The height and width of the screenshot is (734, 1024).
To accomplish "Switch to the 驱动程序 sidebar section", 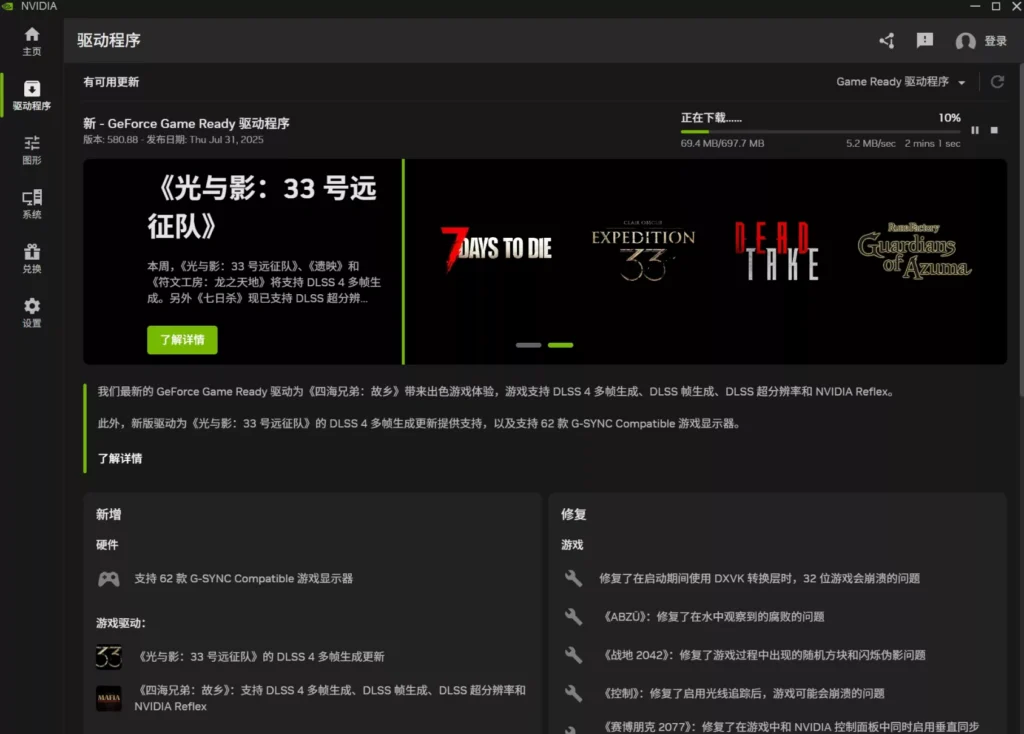I will (31, 95).
